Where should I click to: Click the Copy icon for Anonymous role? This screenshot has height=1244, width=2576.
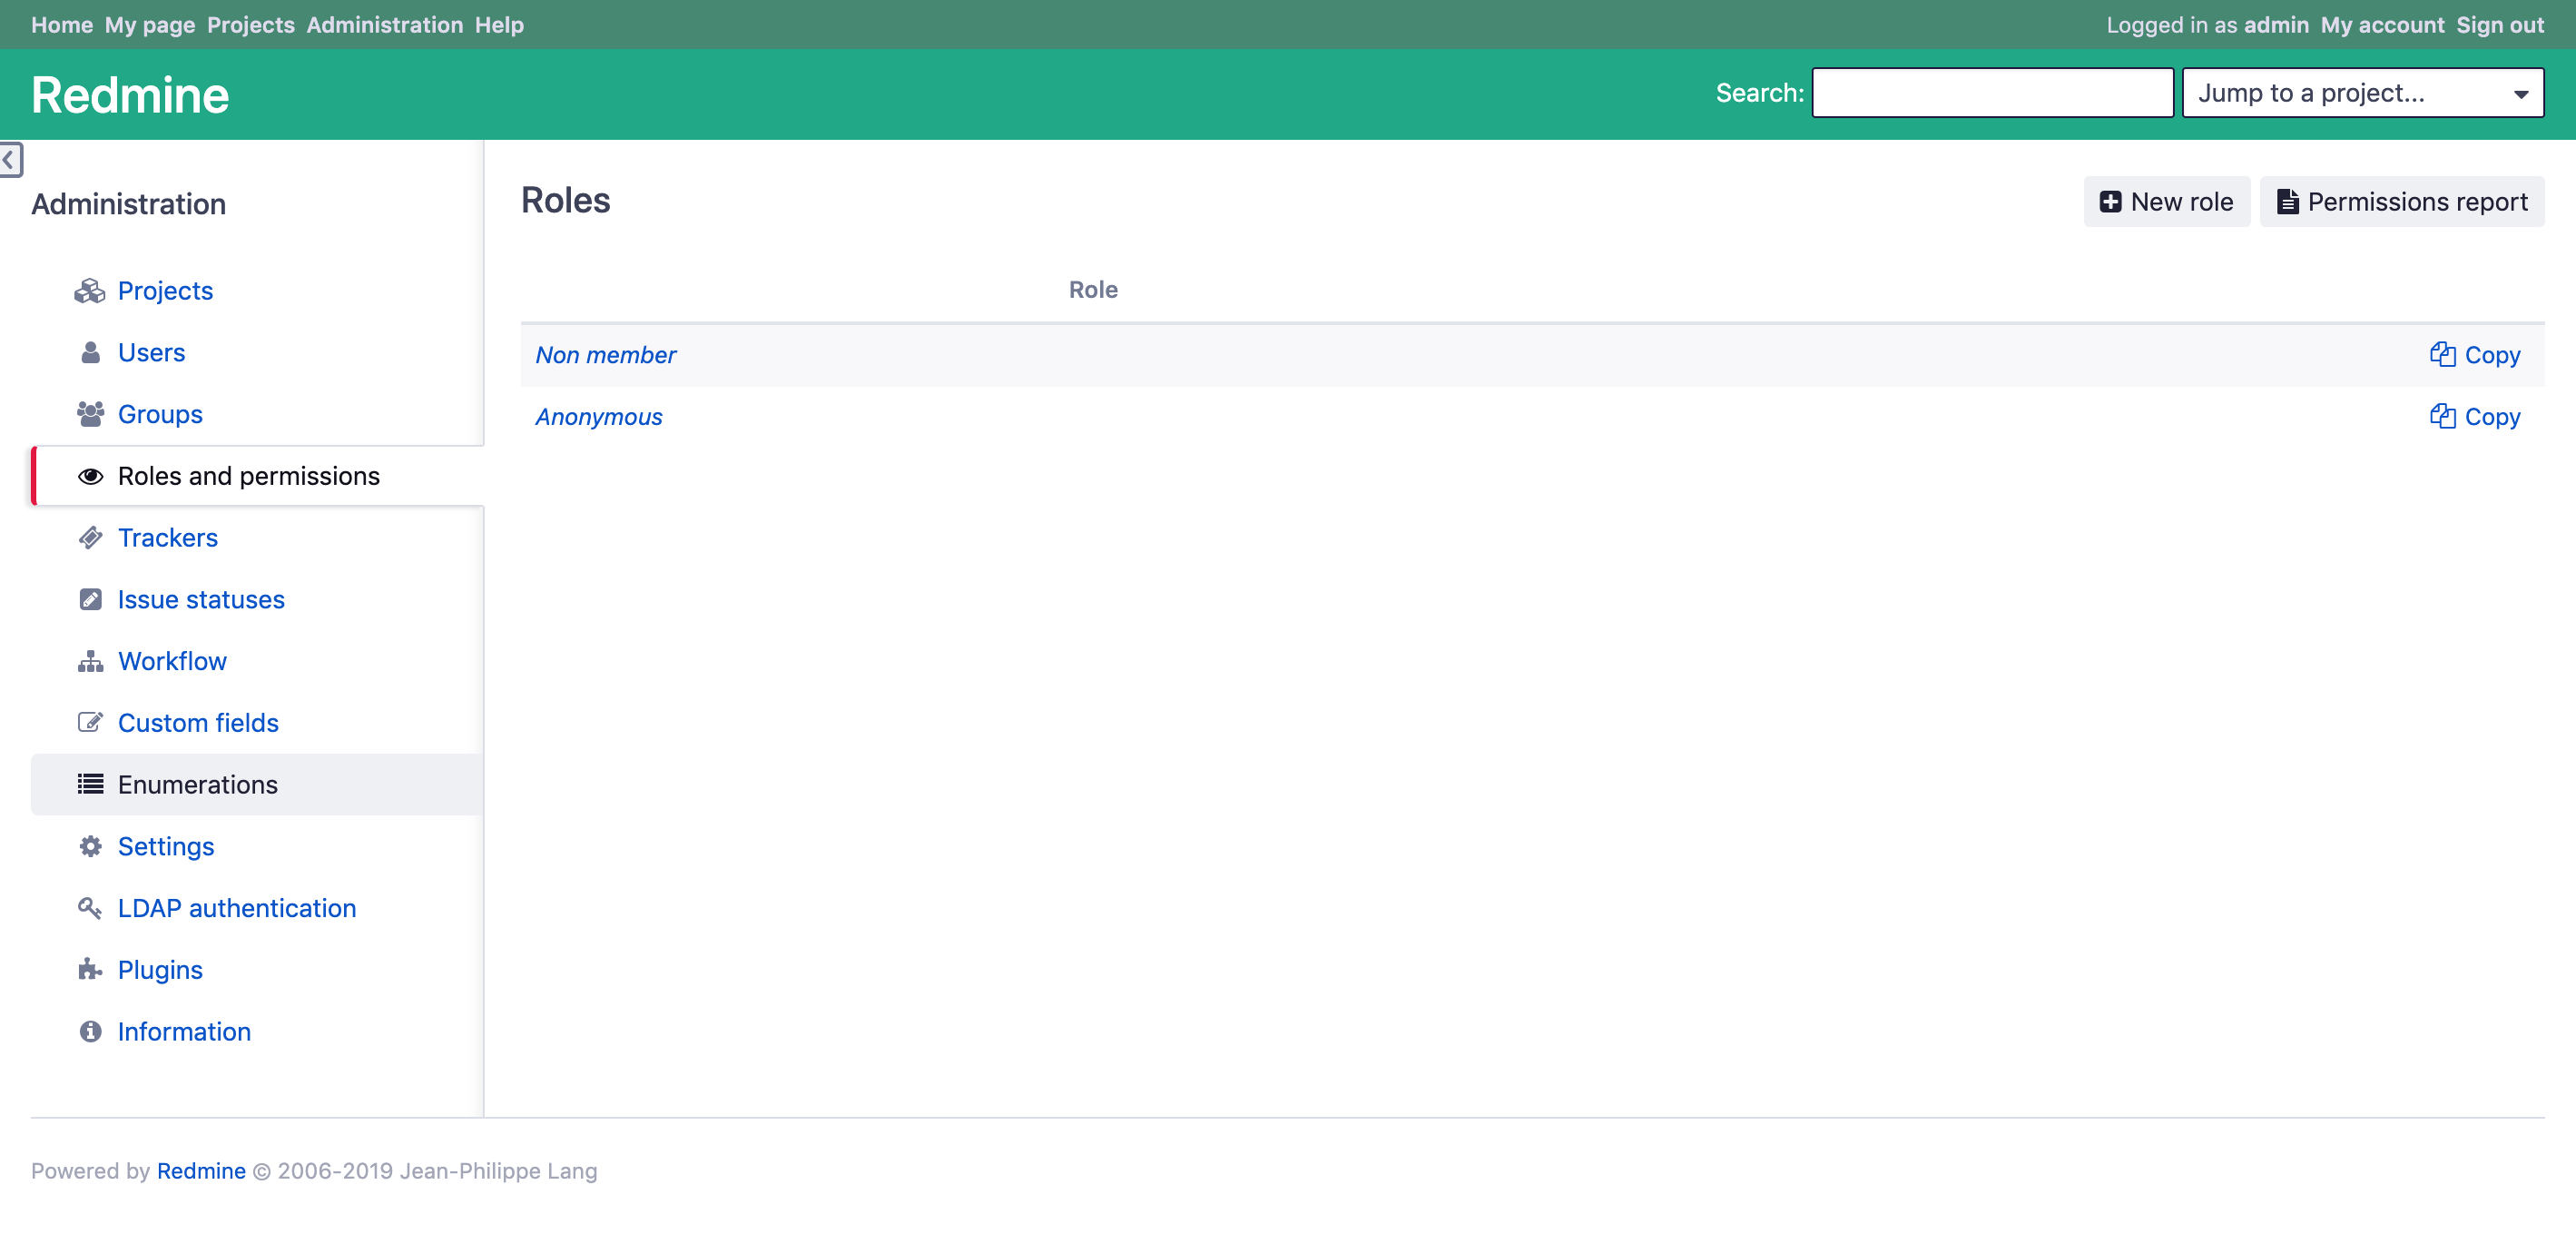(2444, 417)
